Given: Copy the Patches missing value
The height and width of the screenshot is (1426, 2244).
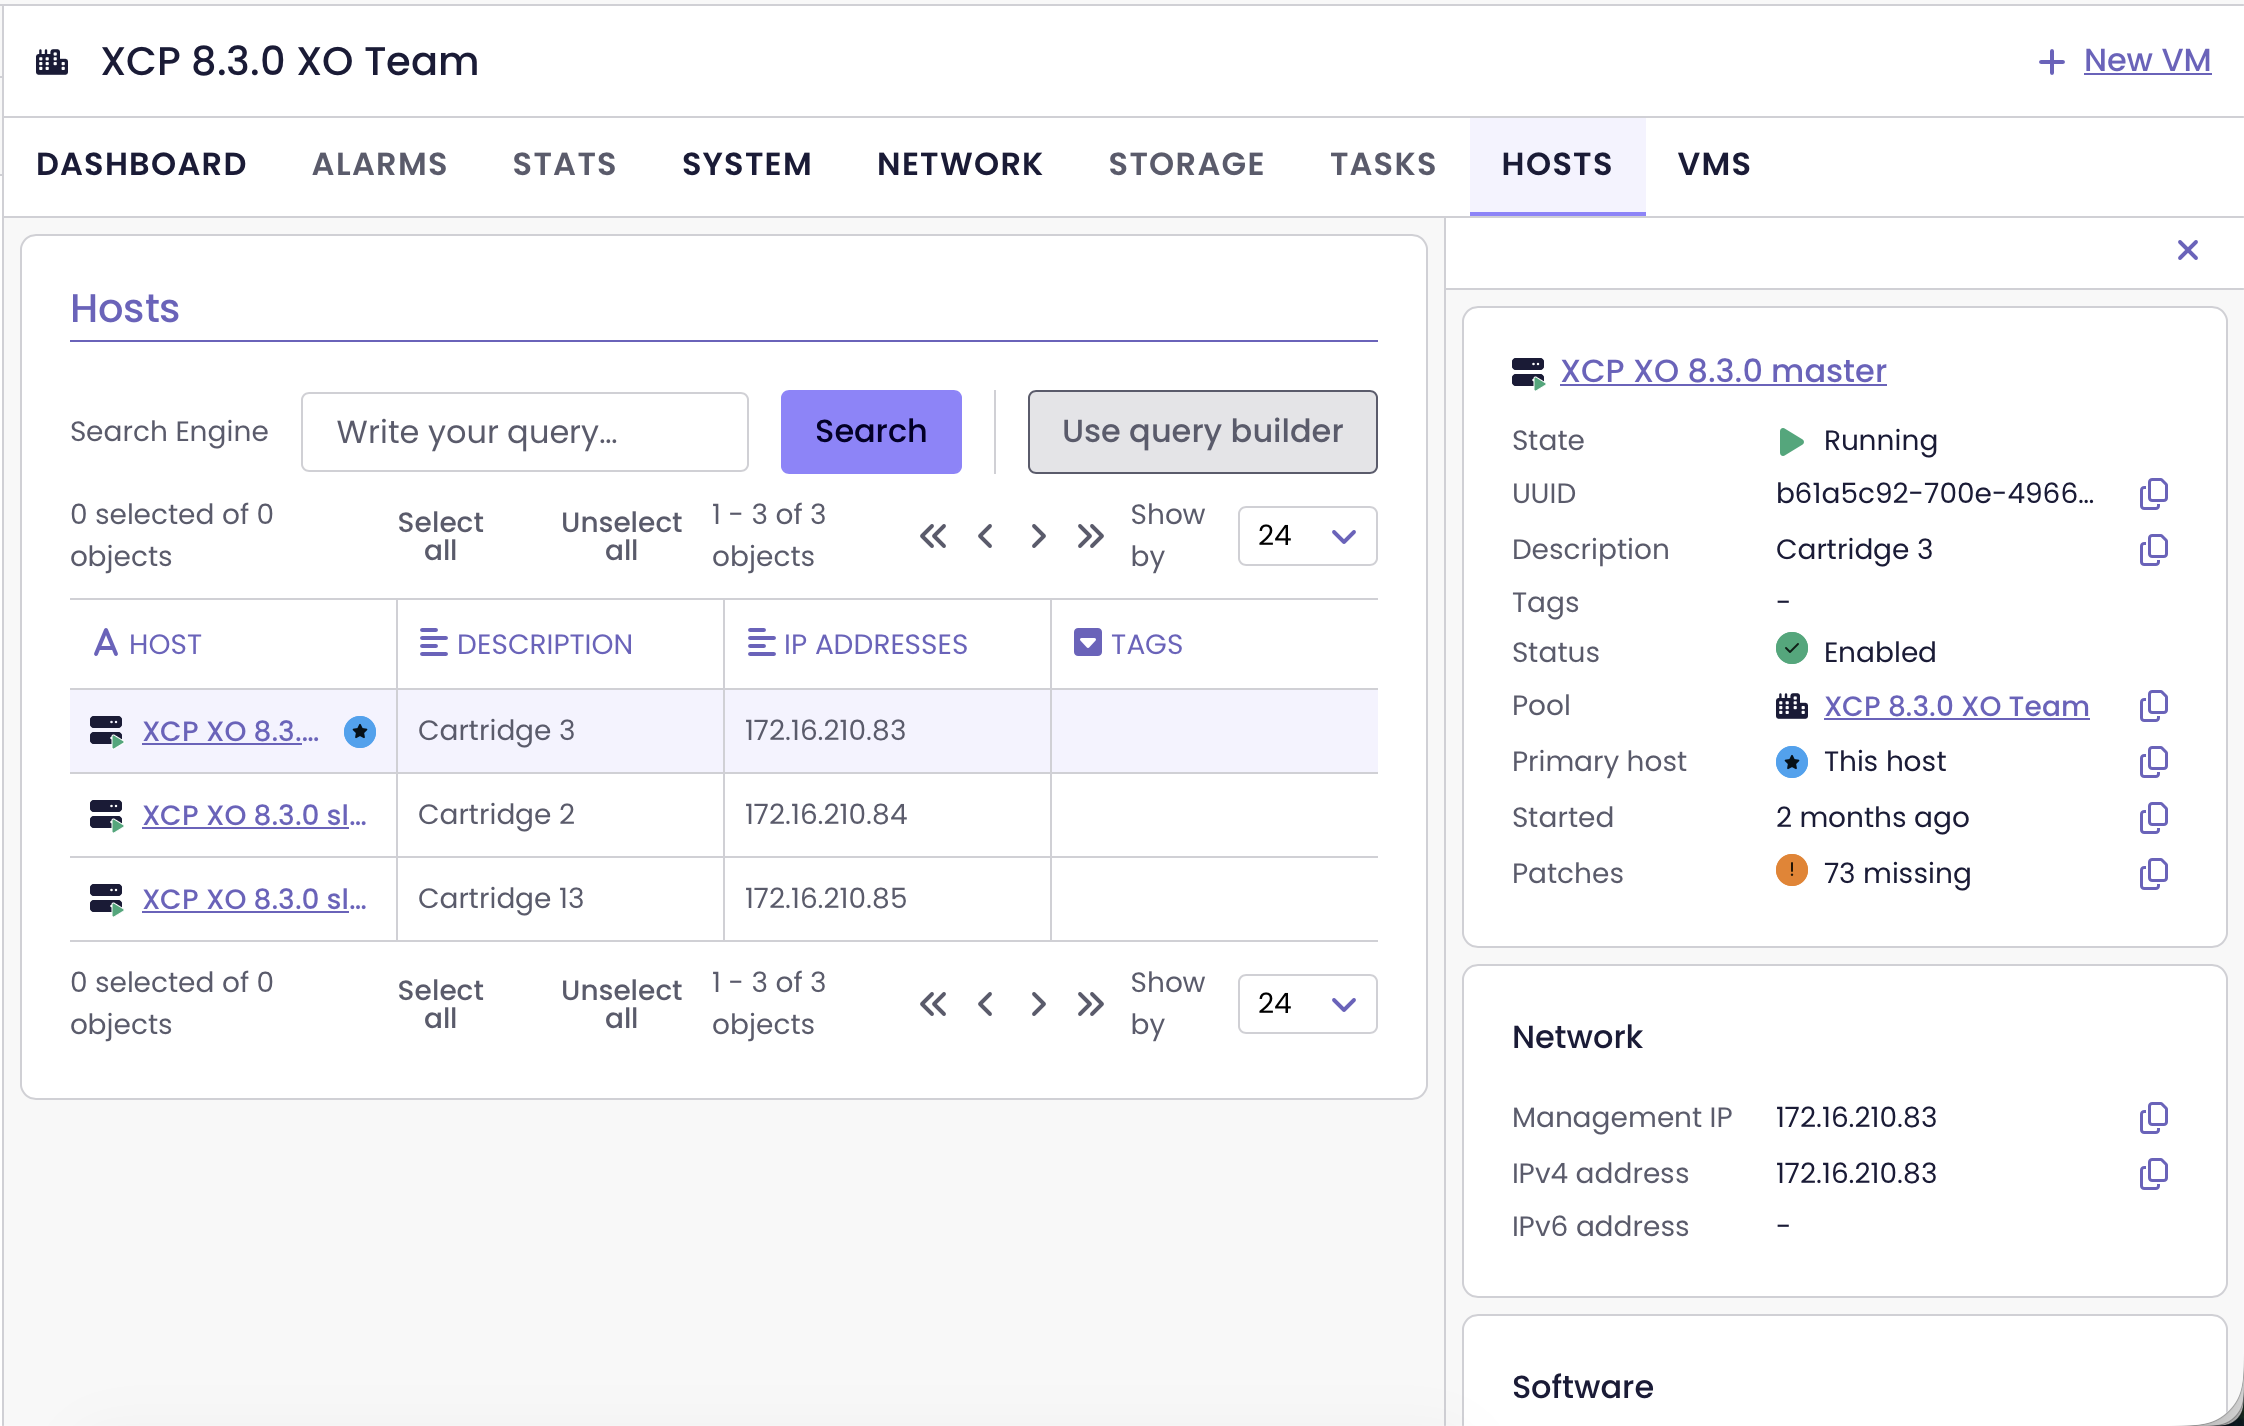Looking at the screenshot, I should pyautogui.click(x=2153, y=874).
